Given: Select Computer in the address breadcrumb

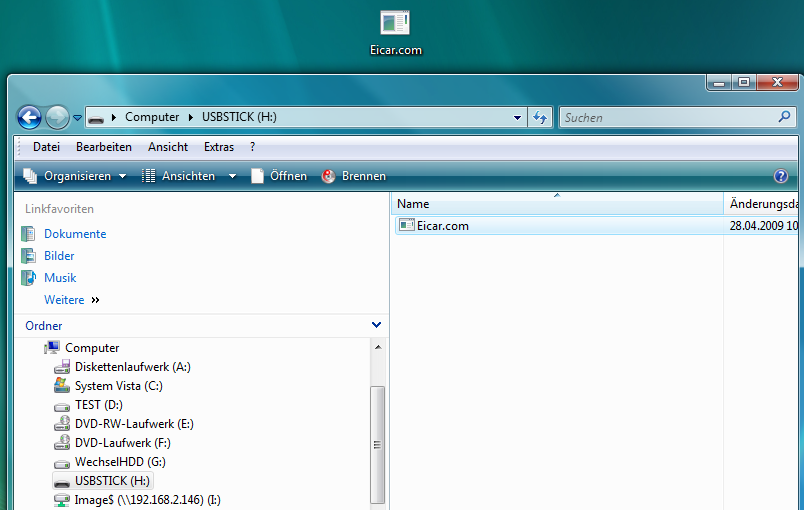Looking at the screenshot, I should point(152,117).
